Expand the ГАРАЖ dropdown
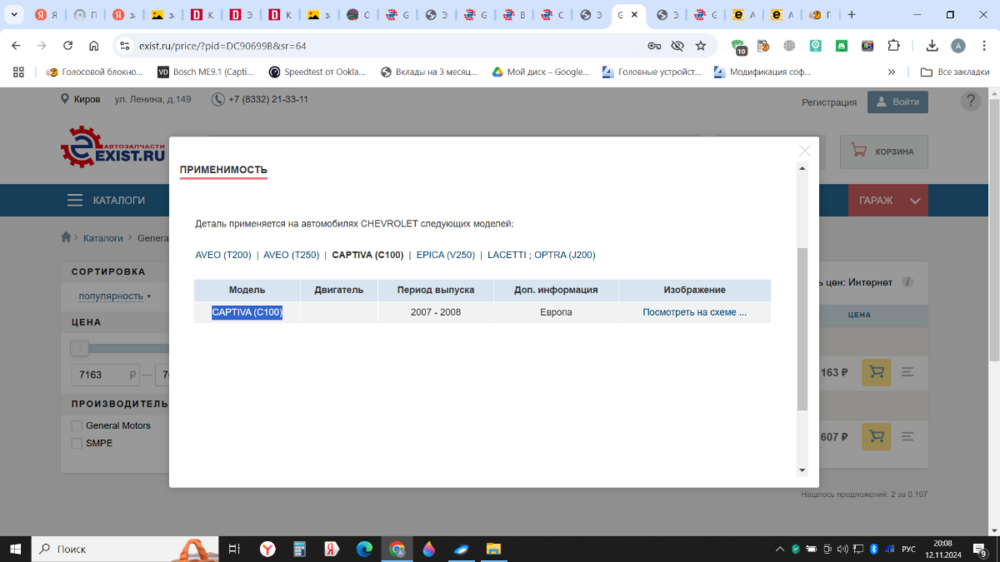The height and width of the screenshot is (562, 1000). 888,200
